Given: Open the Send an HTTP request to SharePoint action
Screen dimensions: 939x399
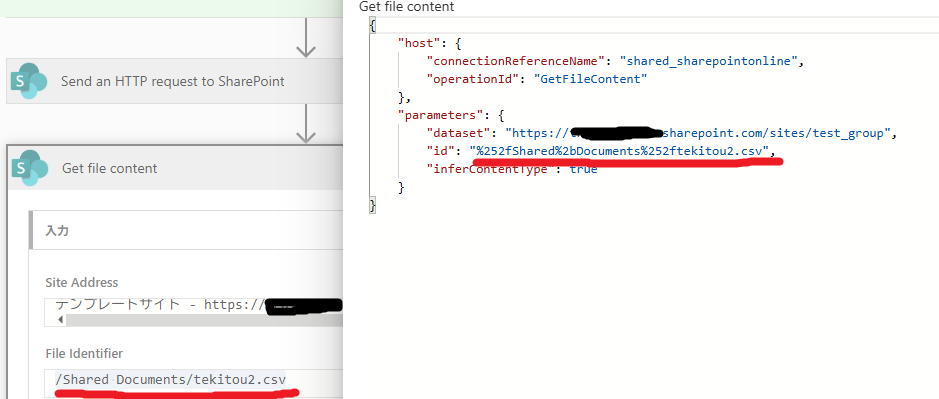Looking at the screenshot, I should click(174, 81).
